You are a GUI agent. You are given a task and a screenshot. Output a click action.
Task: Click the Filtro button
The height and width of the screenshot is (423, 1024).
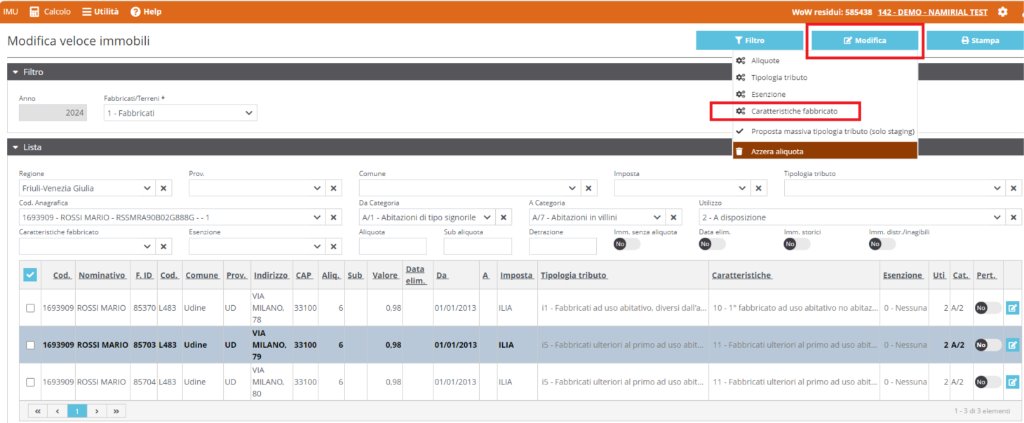coord(749,40)
